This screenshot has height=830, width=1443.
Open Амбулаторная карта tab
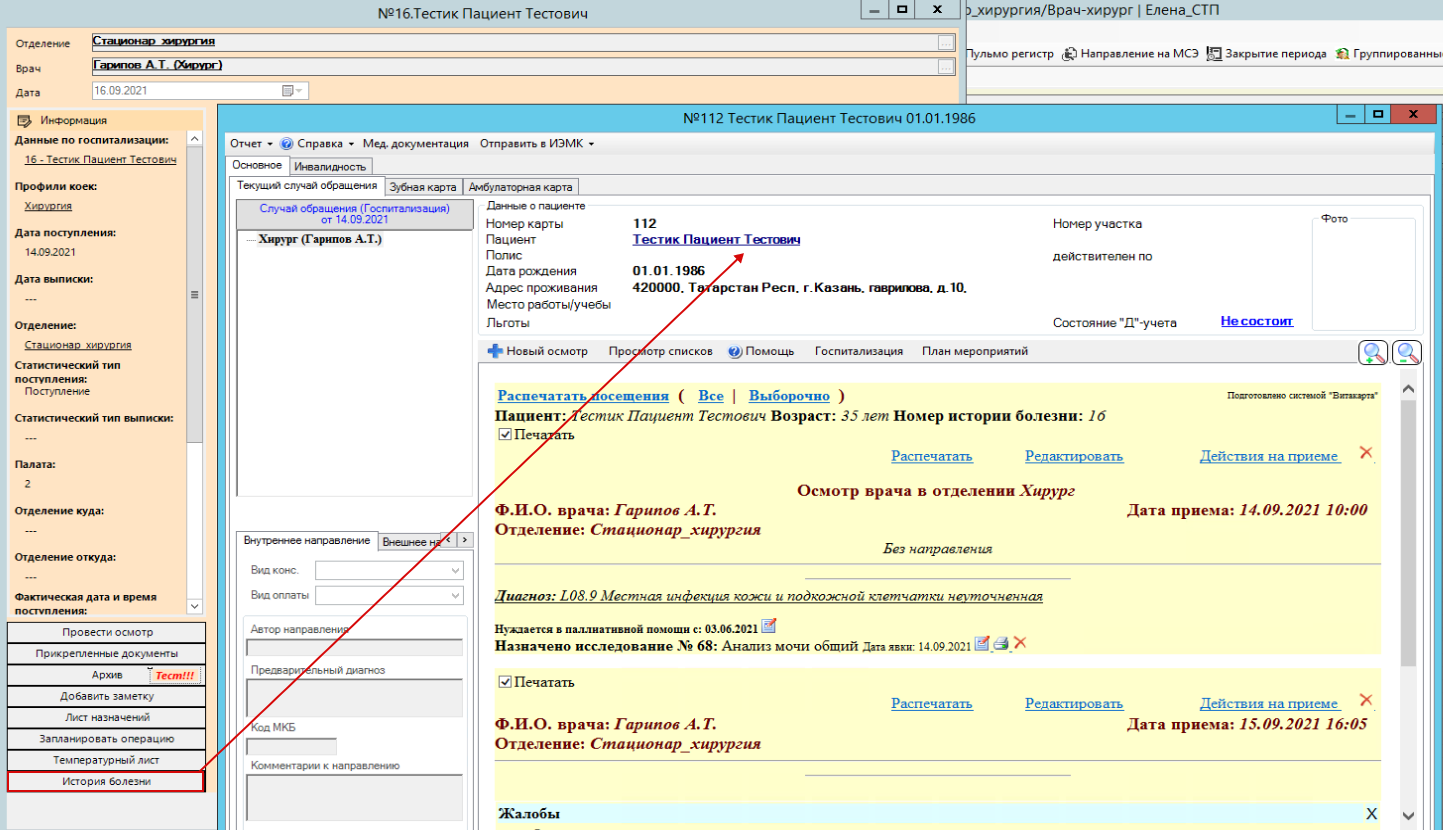(x=520, y=187)
